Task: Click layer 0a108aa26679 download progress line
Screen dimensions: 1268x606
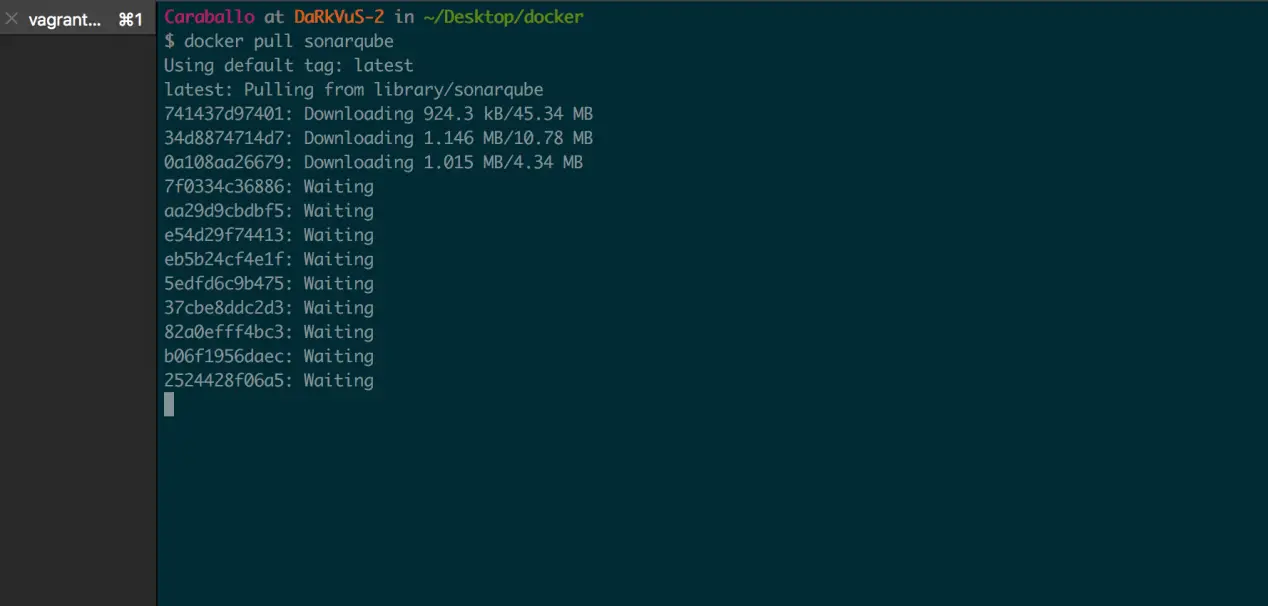Action: pos(373,162)
